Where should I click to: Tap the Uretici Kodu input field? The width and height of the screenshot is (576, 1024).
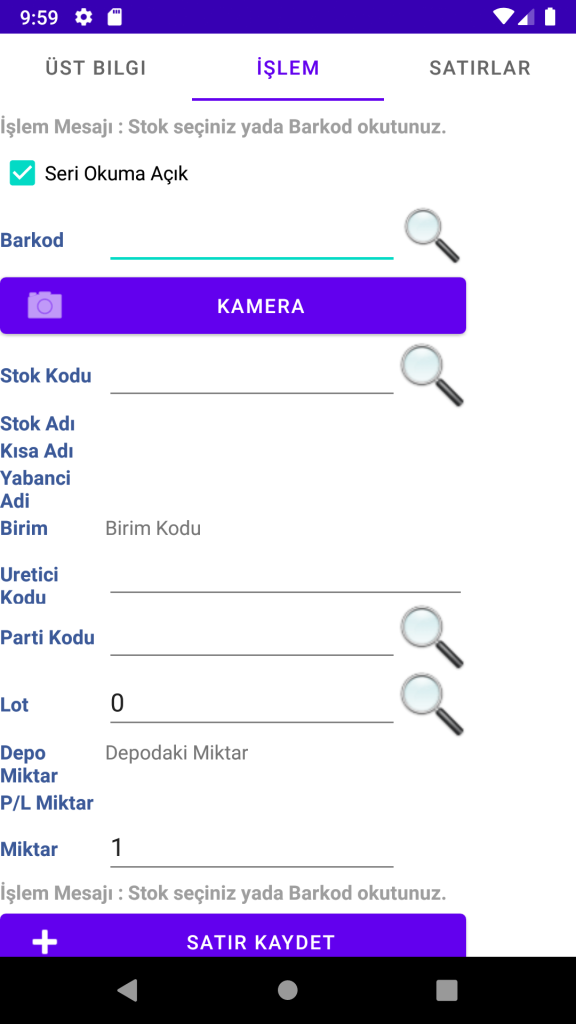click(285, 575)
